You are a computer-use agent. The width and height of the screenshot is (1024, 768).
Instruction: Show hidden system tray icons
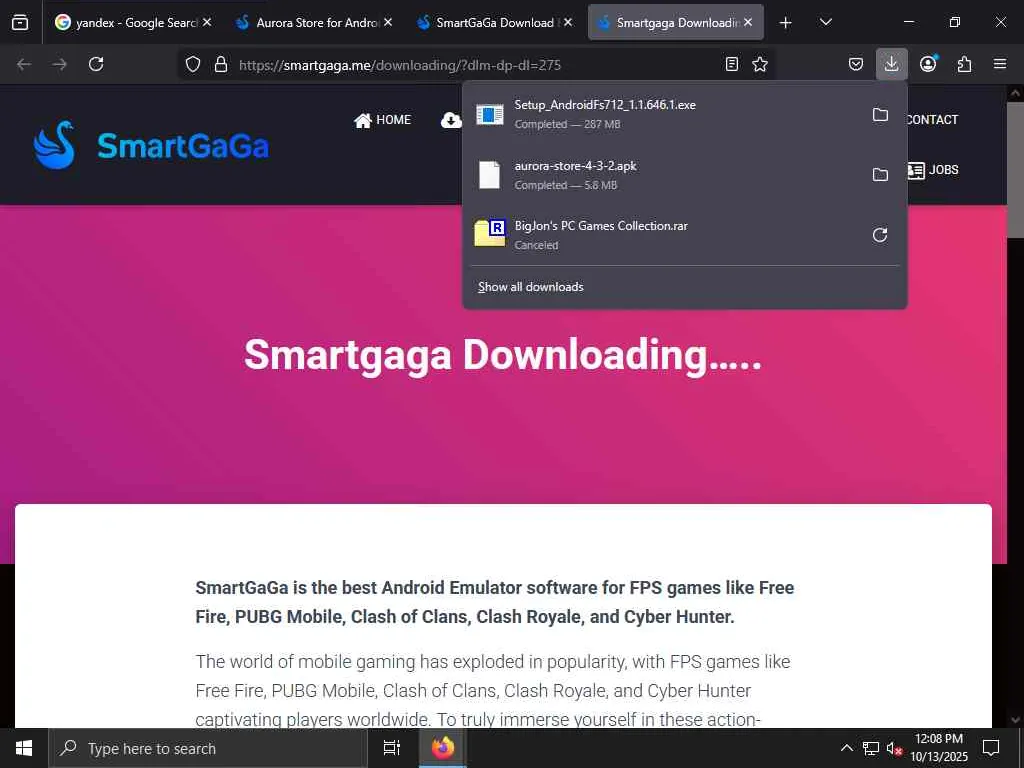[x=846, y=748]
